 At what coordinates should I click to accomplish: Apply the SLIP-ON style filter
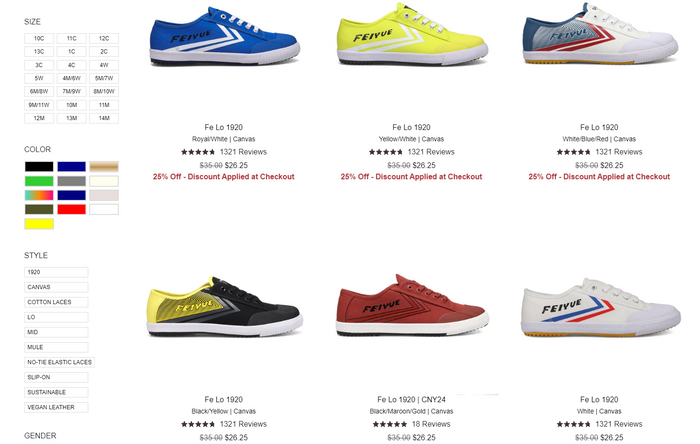(56, 378)
